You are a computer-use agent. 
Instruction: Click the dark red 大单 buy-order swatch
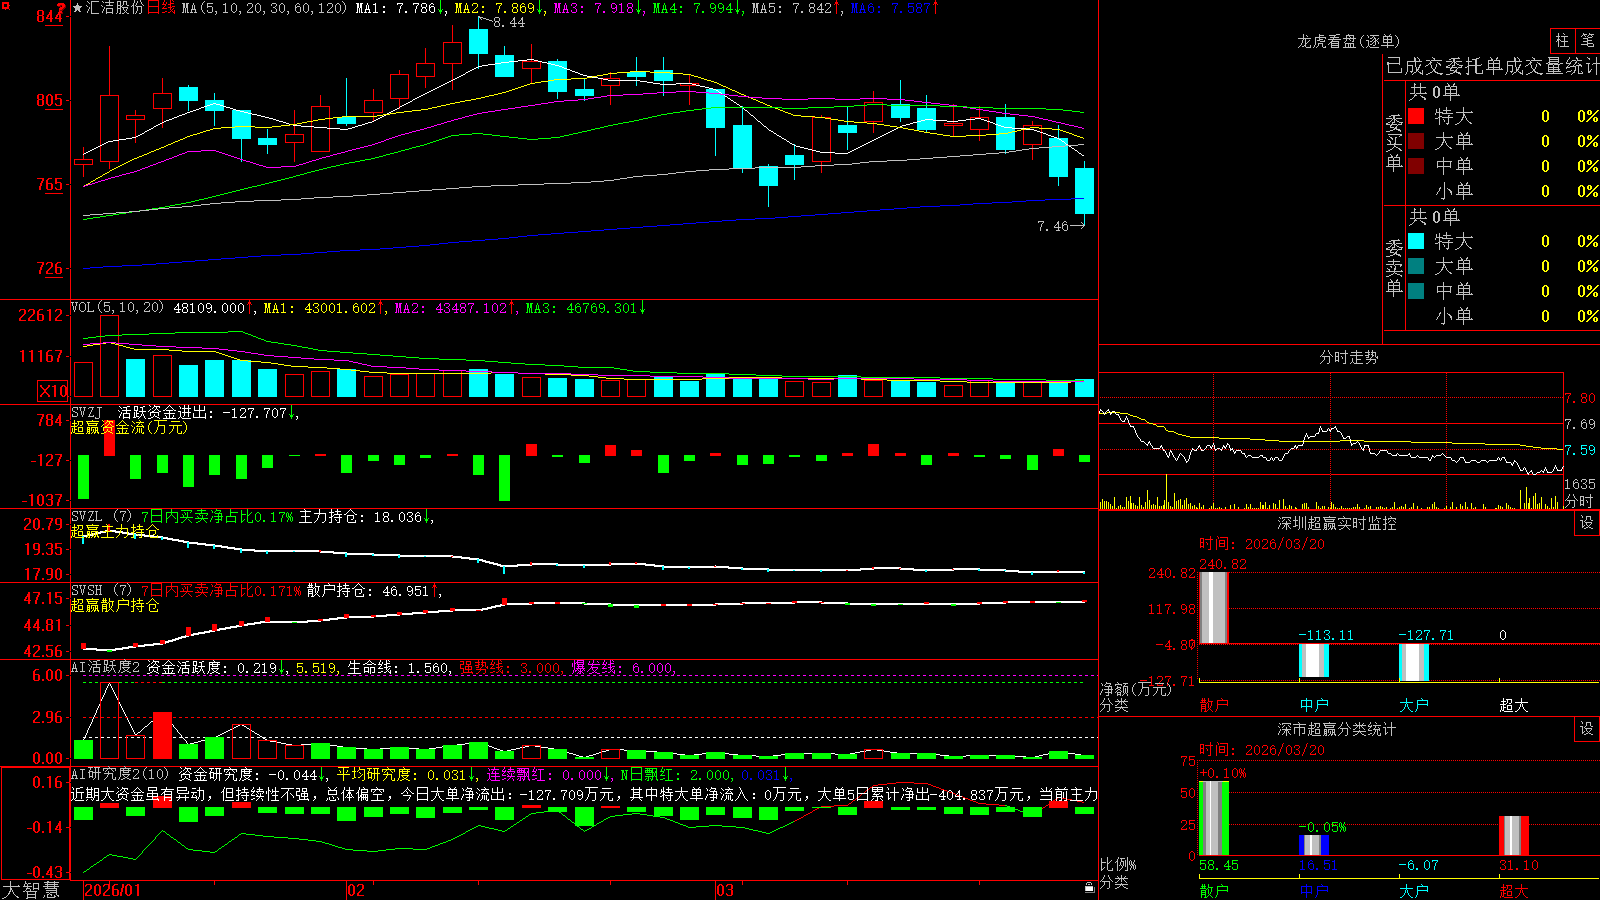click(1416, 141)
